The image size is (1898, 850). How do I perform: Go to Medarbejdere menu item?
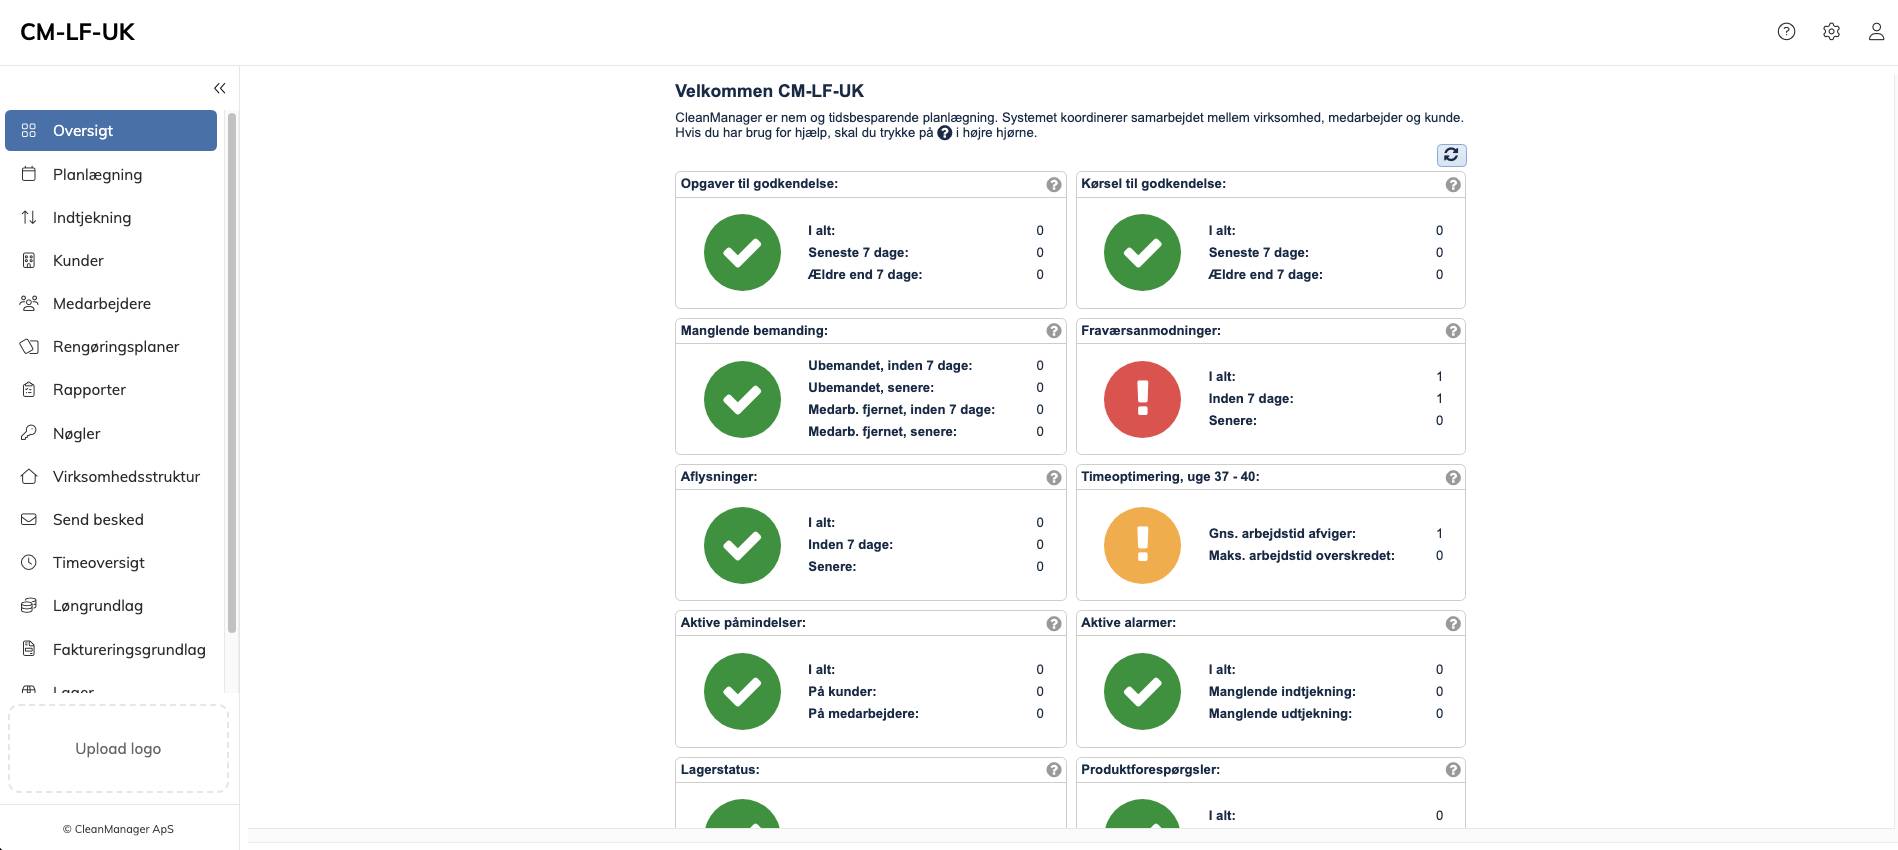(101, 304)
